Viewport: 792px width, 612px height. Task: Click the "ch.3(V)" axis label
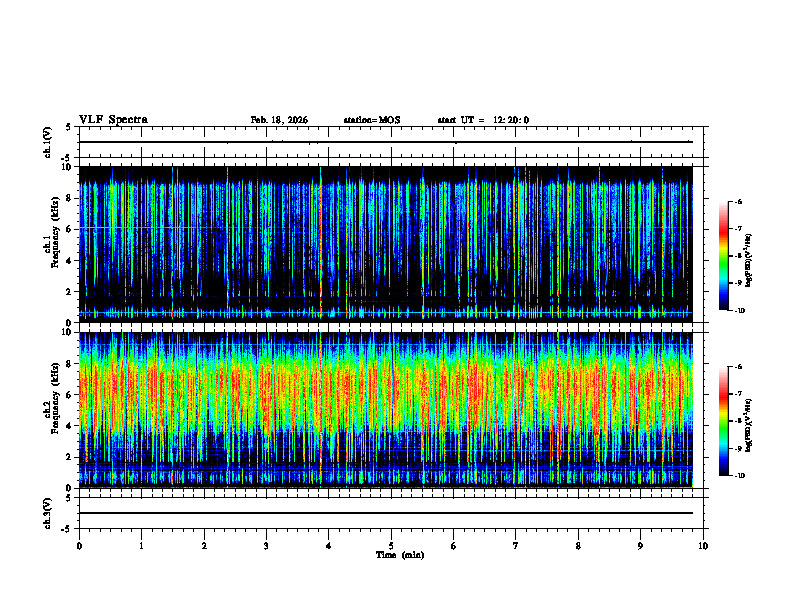(x=47, y=513)
